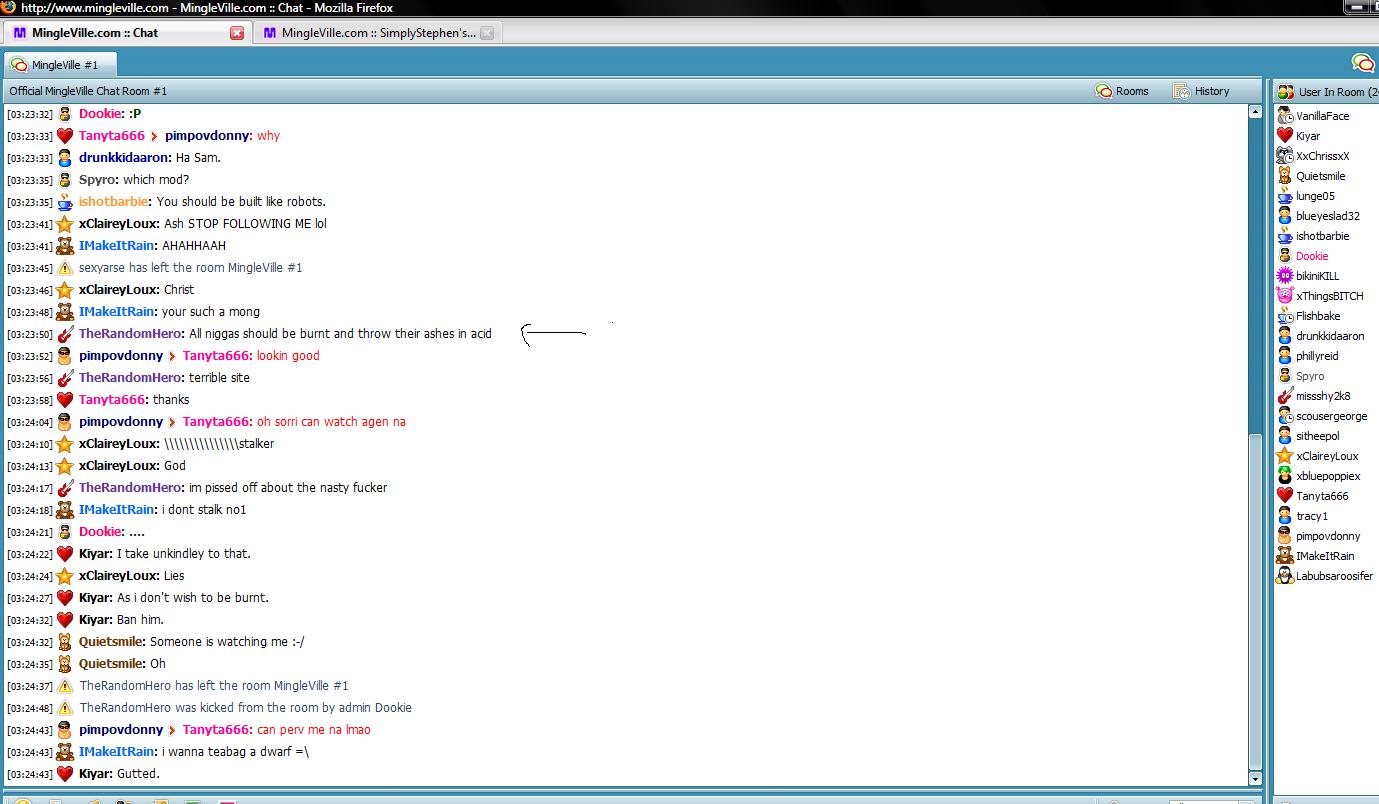The image size is (1379, 804).
Task: Click the chat bubbles icon above the user list
Action: [1363, 64]
